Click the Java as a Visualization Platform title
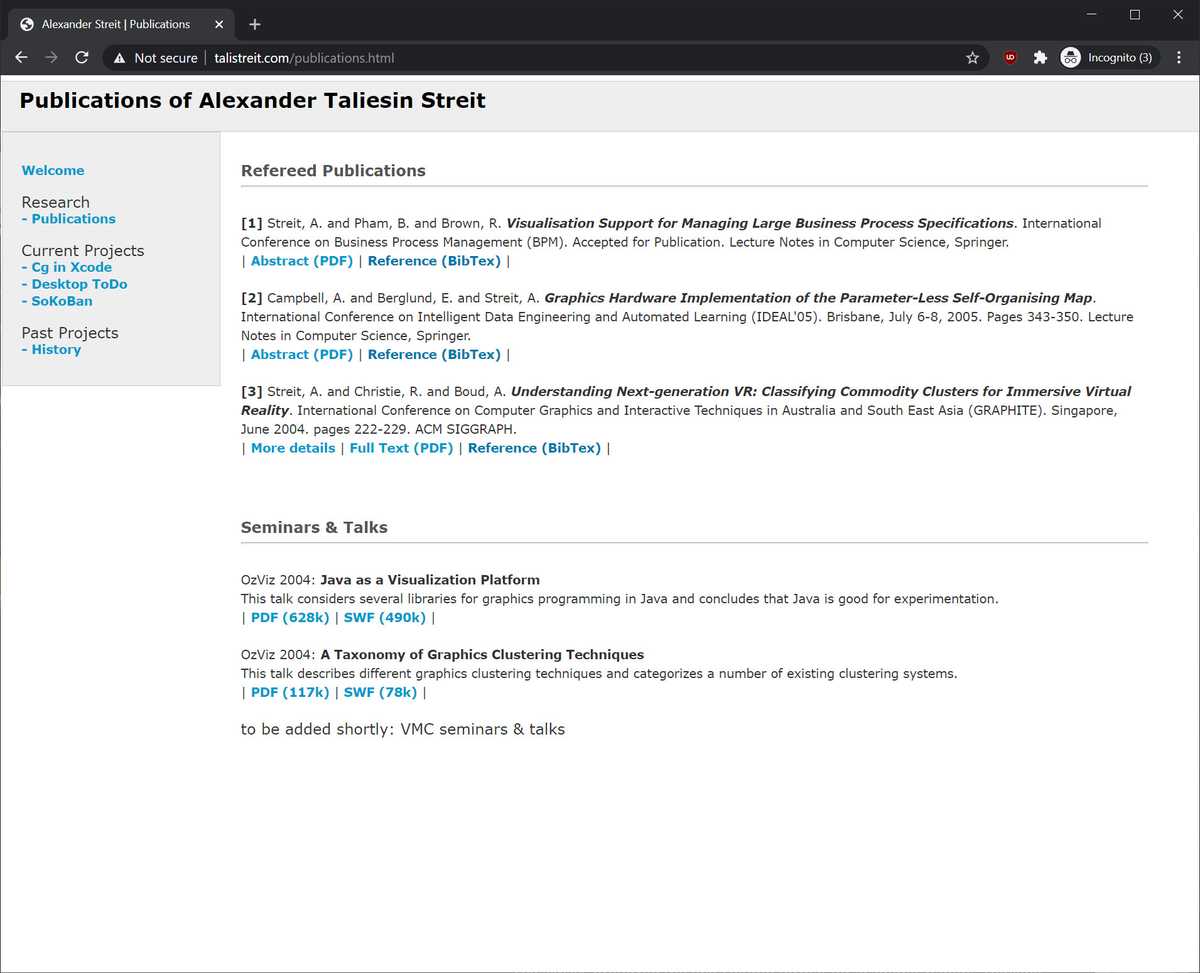1200x973 pixels. coord(430,580)
